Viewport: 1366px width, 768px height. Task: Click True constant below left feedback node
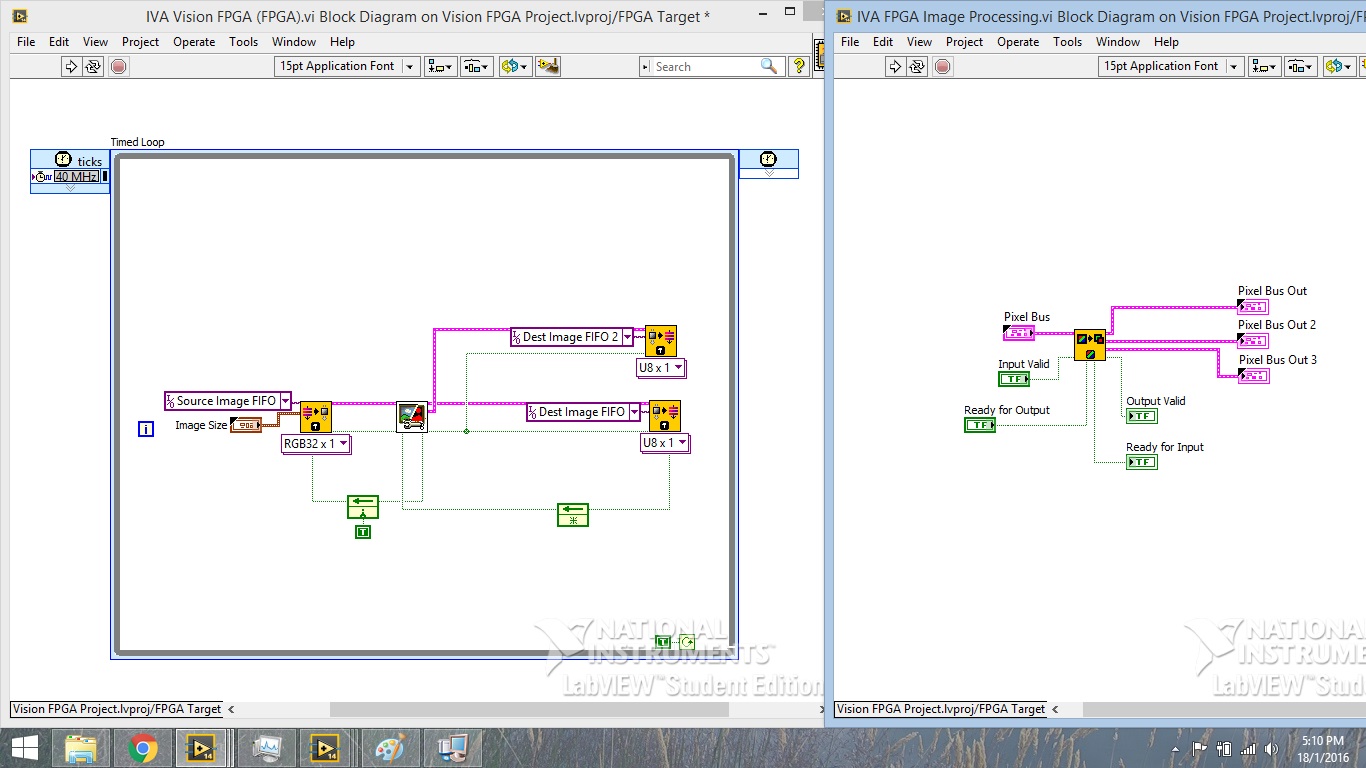click(x=363, y=532)
